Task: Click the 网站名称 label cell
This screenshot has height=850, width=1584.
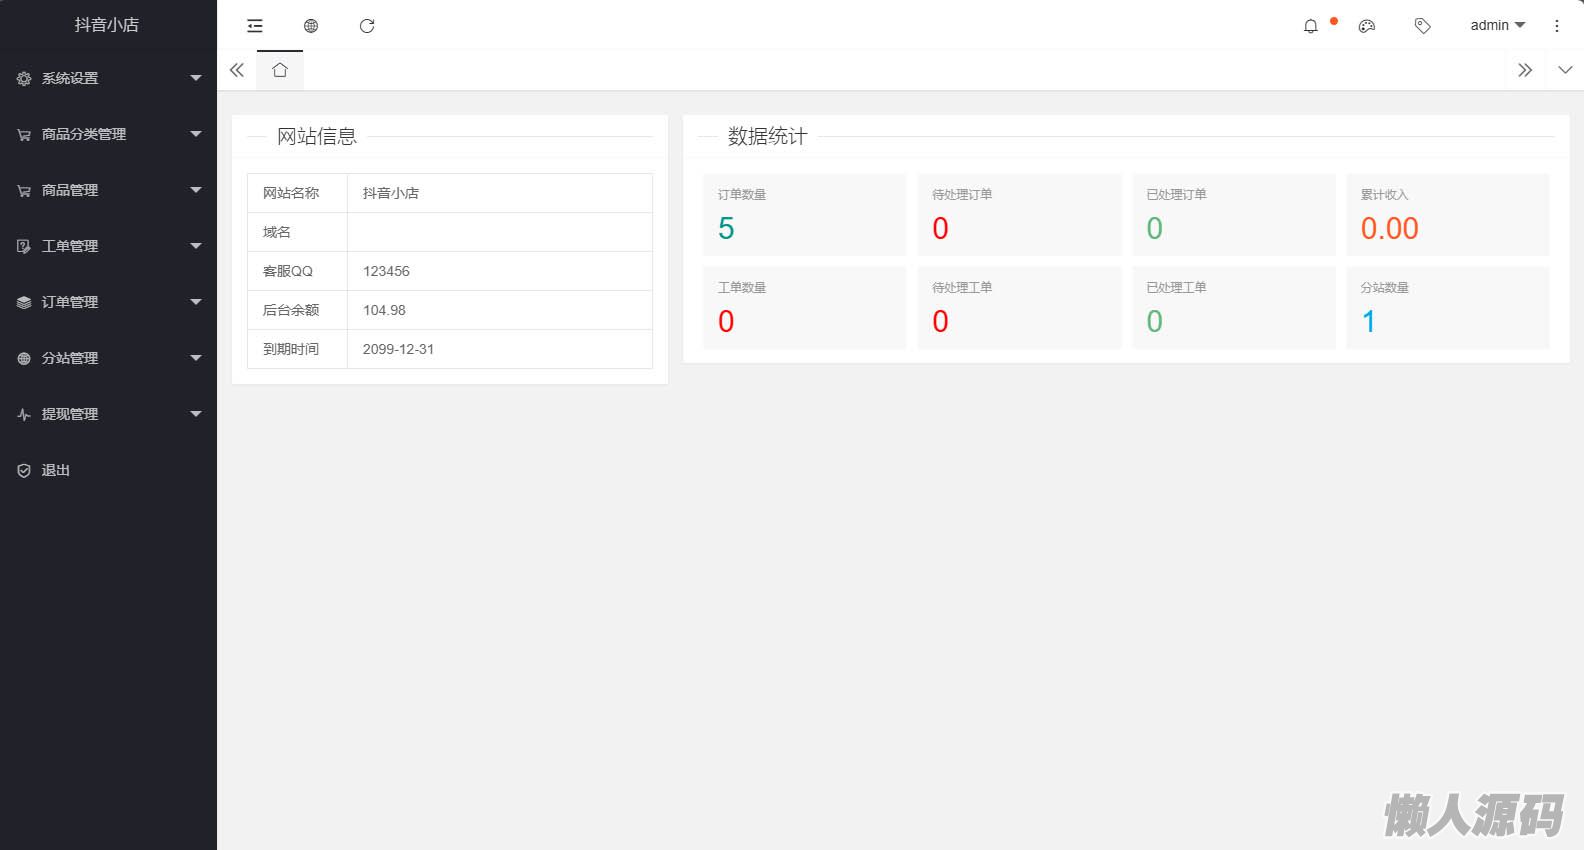Action: [298, 193]
